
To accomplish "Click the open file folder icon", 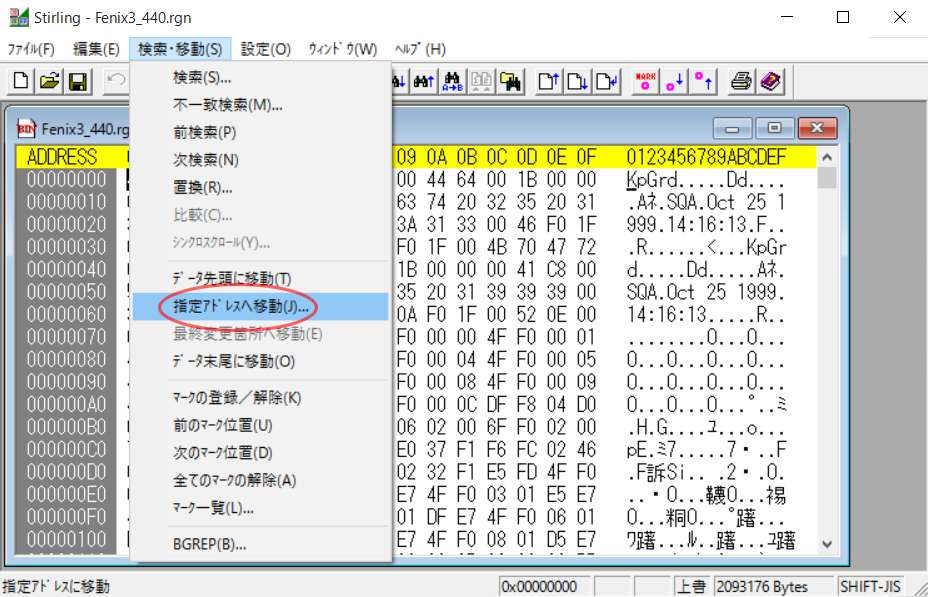I will pos(49,81).
